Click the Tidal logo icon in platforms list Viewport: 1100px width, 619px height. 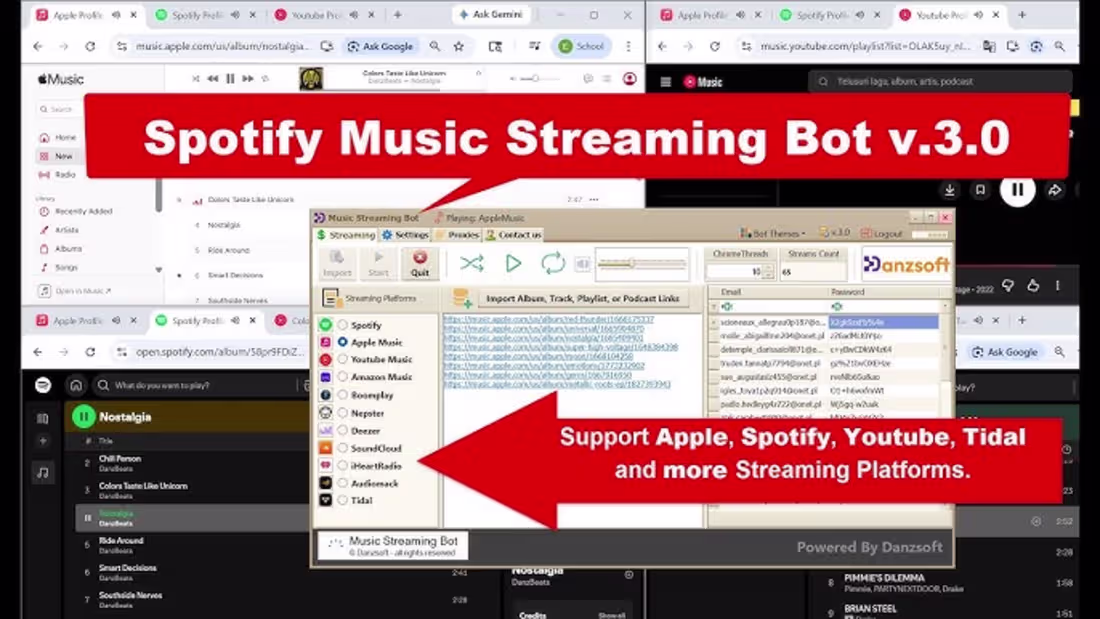(x=326, y=500)
